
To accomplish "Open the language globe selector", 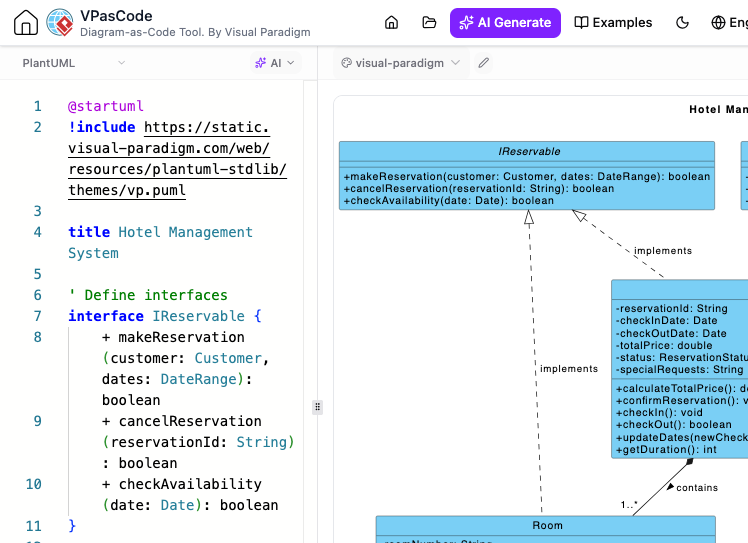I will pos(729,22).
